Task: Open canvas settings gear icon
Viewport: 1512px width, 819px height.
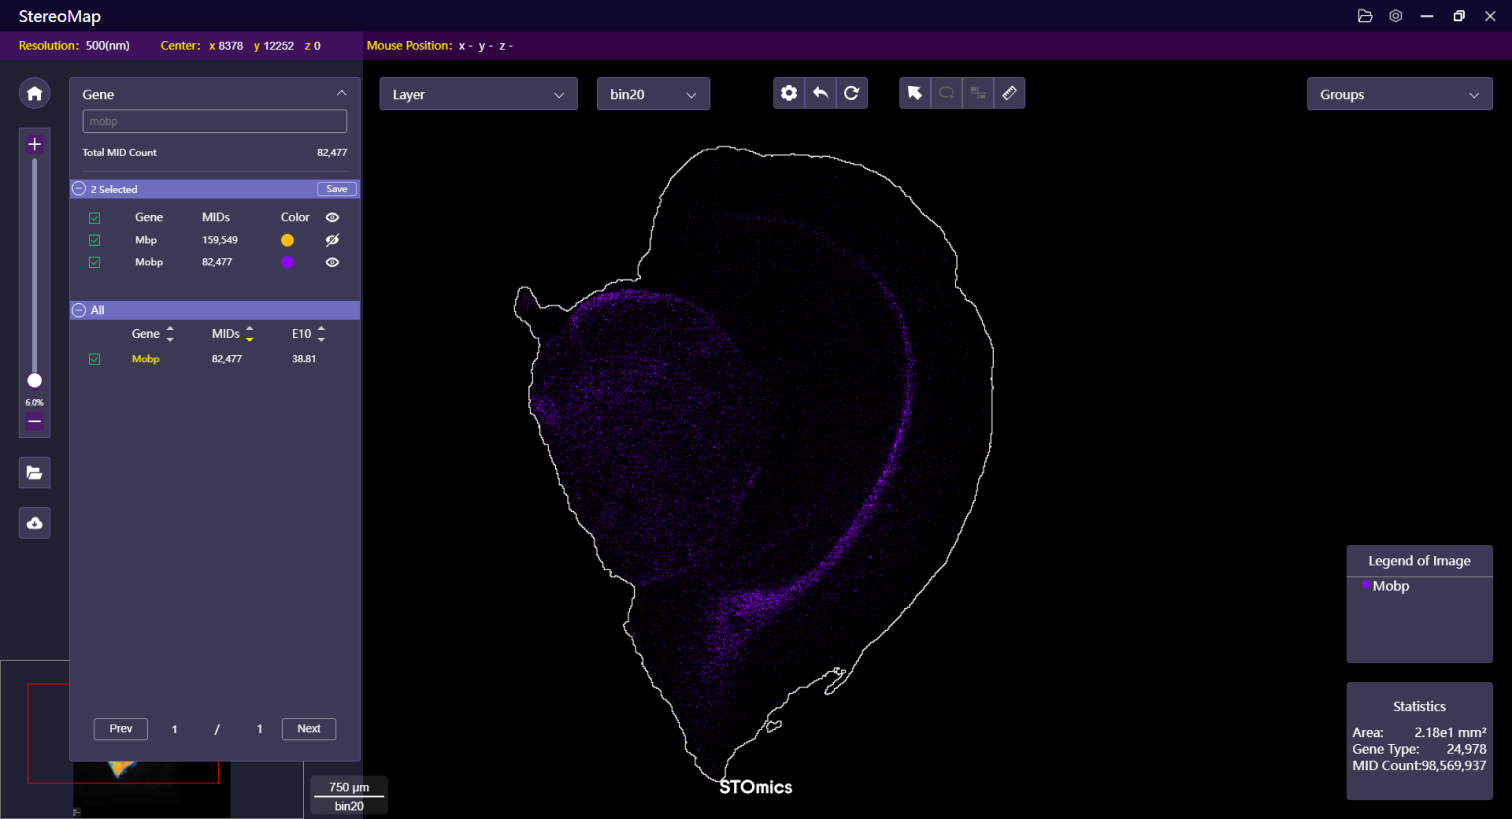Action: (x=789, y=93)
